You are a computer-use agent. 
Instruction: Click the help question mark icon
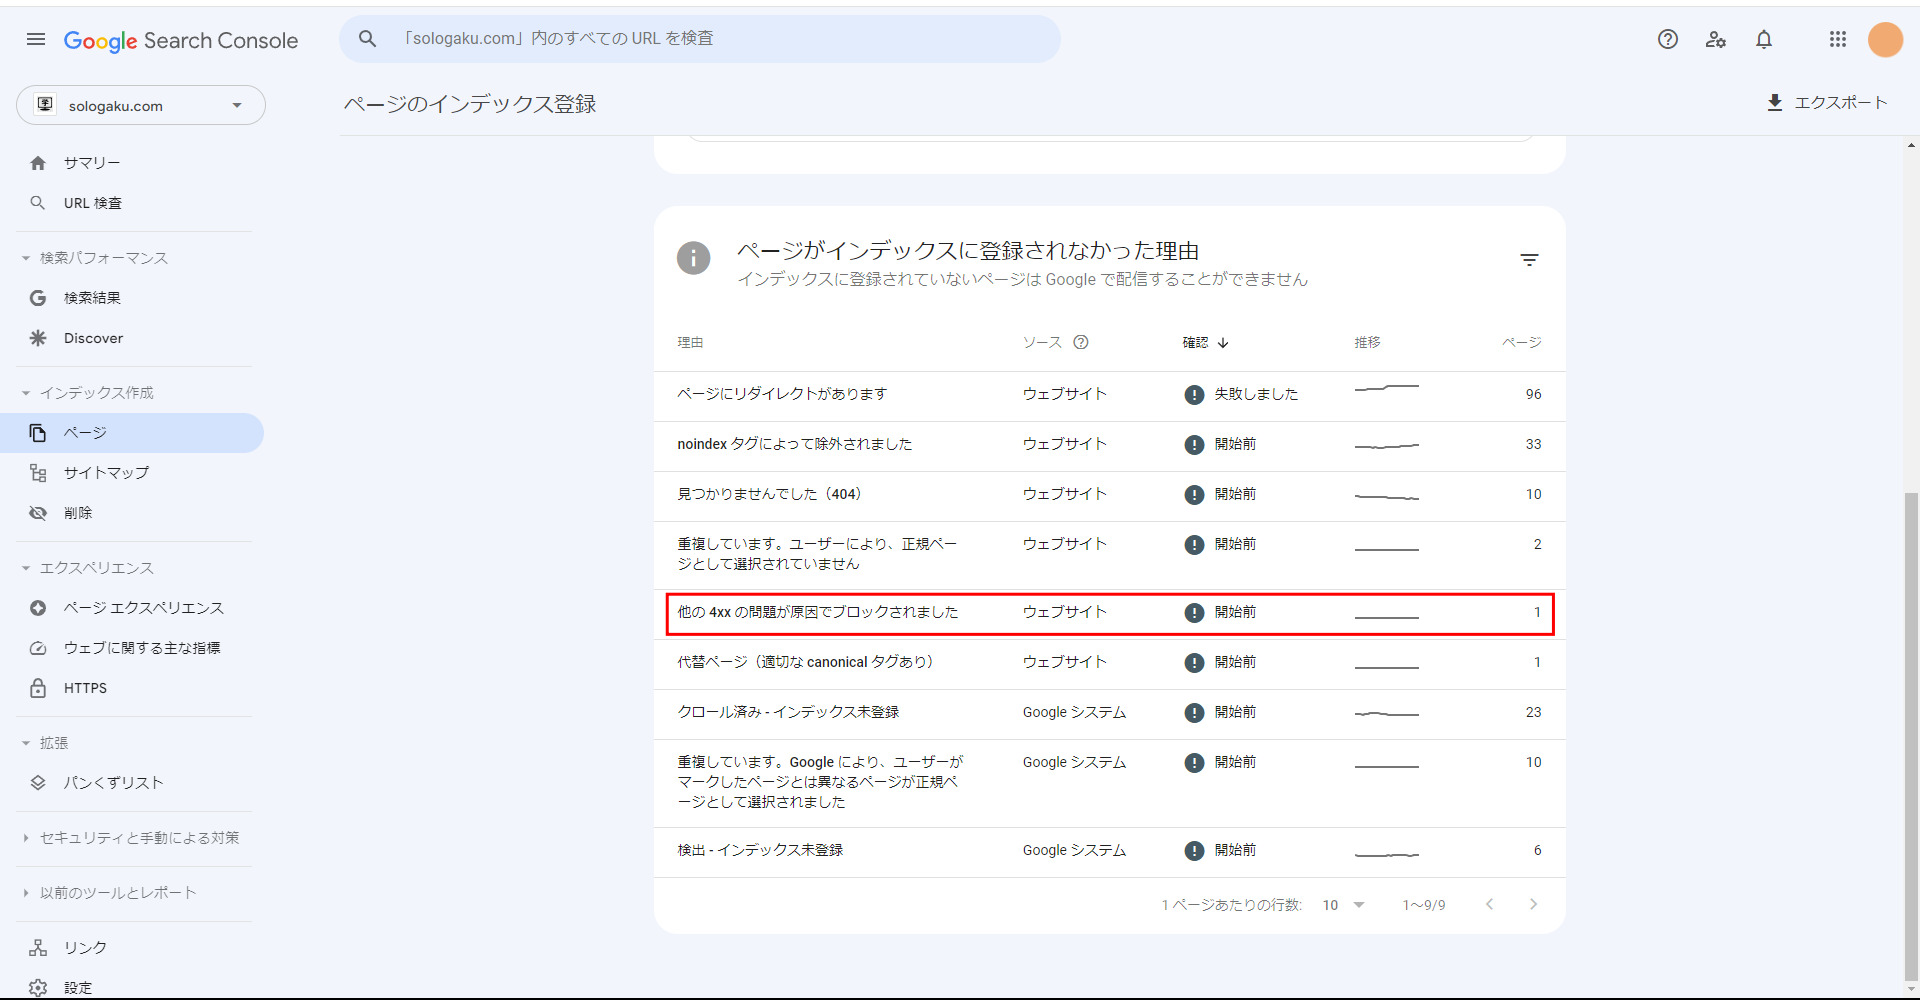pos(1667,39)
